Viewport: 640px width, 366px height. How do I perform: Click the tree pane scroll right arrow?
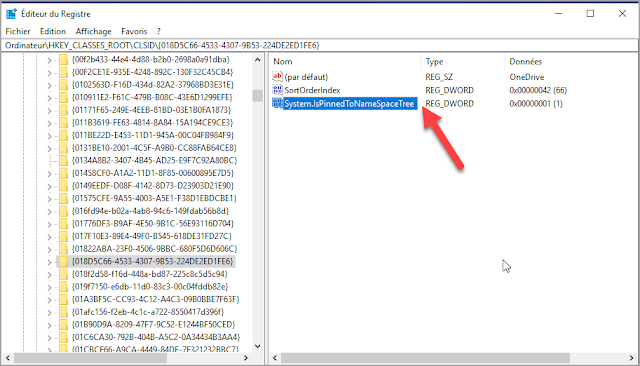click(246, 358)
